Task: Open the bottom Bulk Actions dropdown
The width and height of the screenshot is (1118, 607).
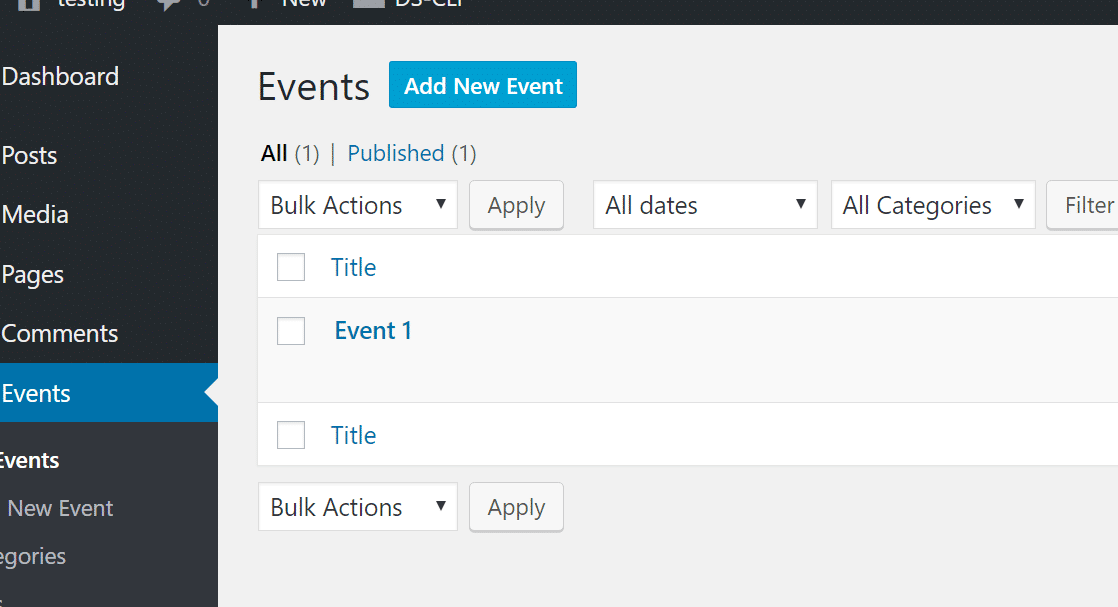Action: click(x=357, y=507)
